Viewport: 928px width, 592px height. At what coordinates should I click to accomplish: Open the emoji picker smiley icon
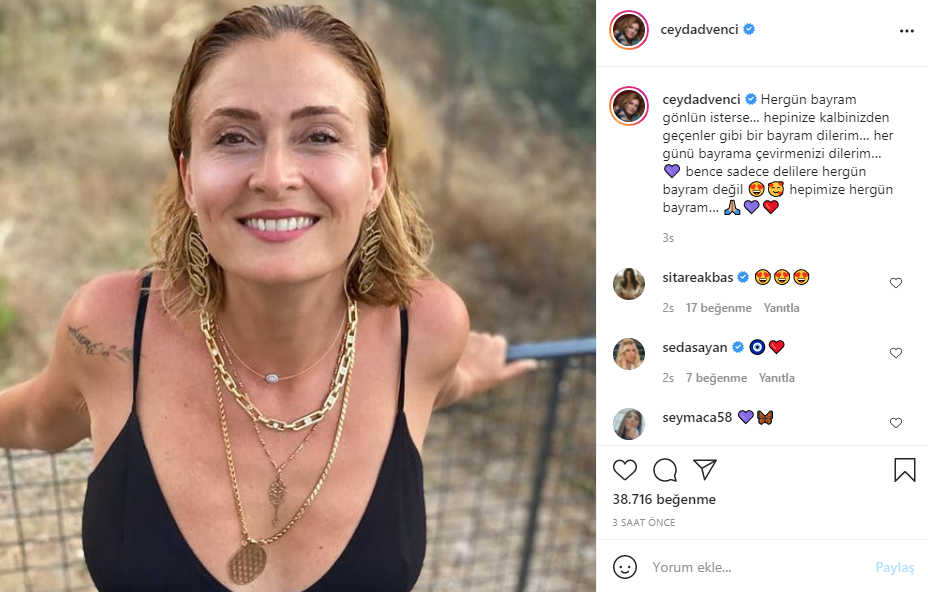click(625, 567)
